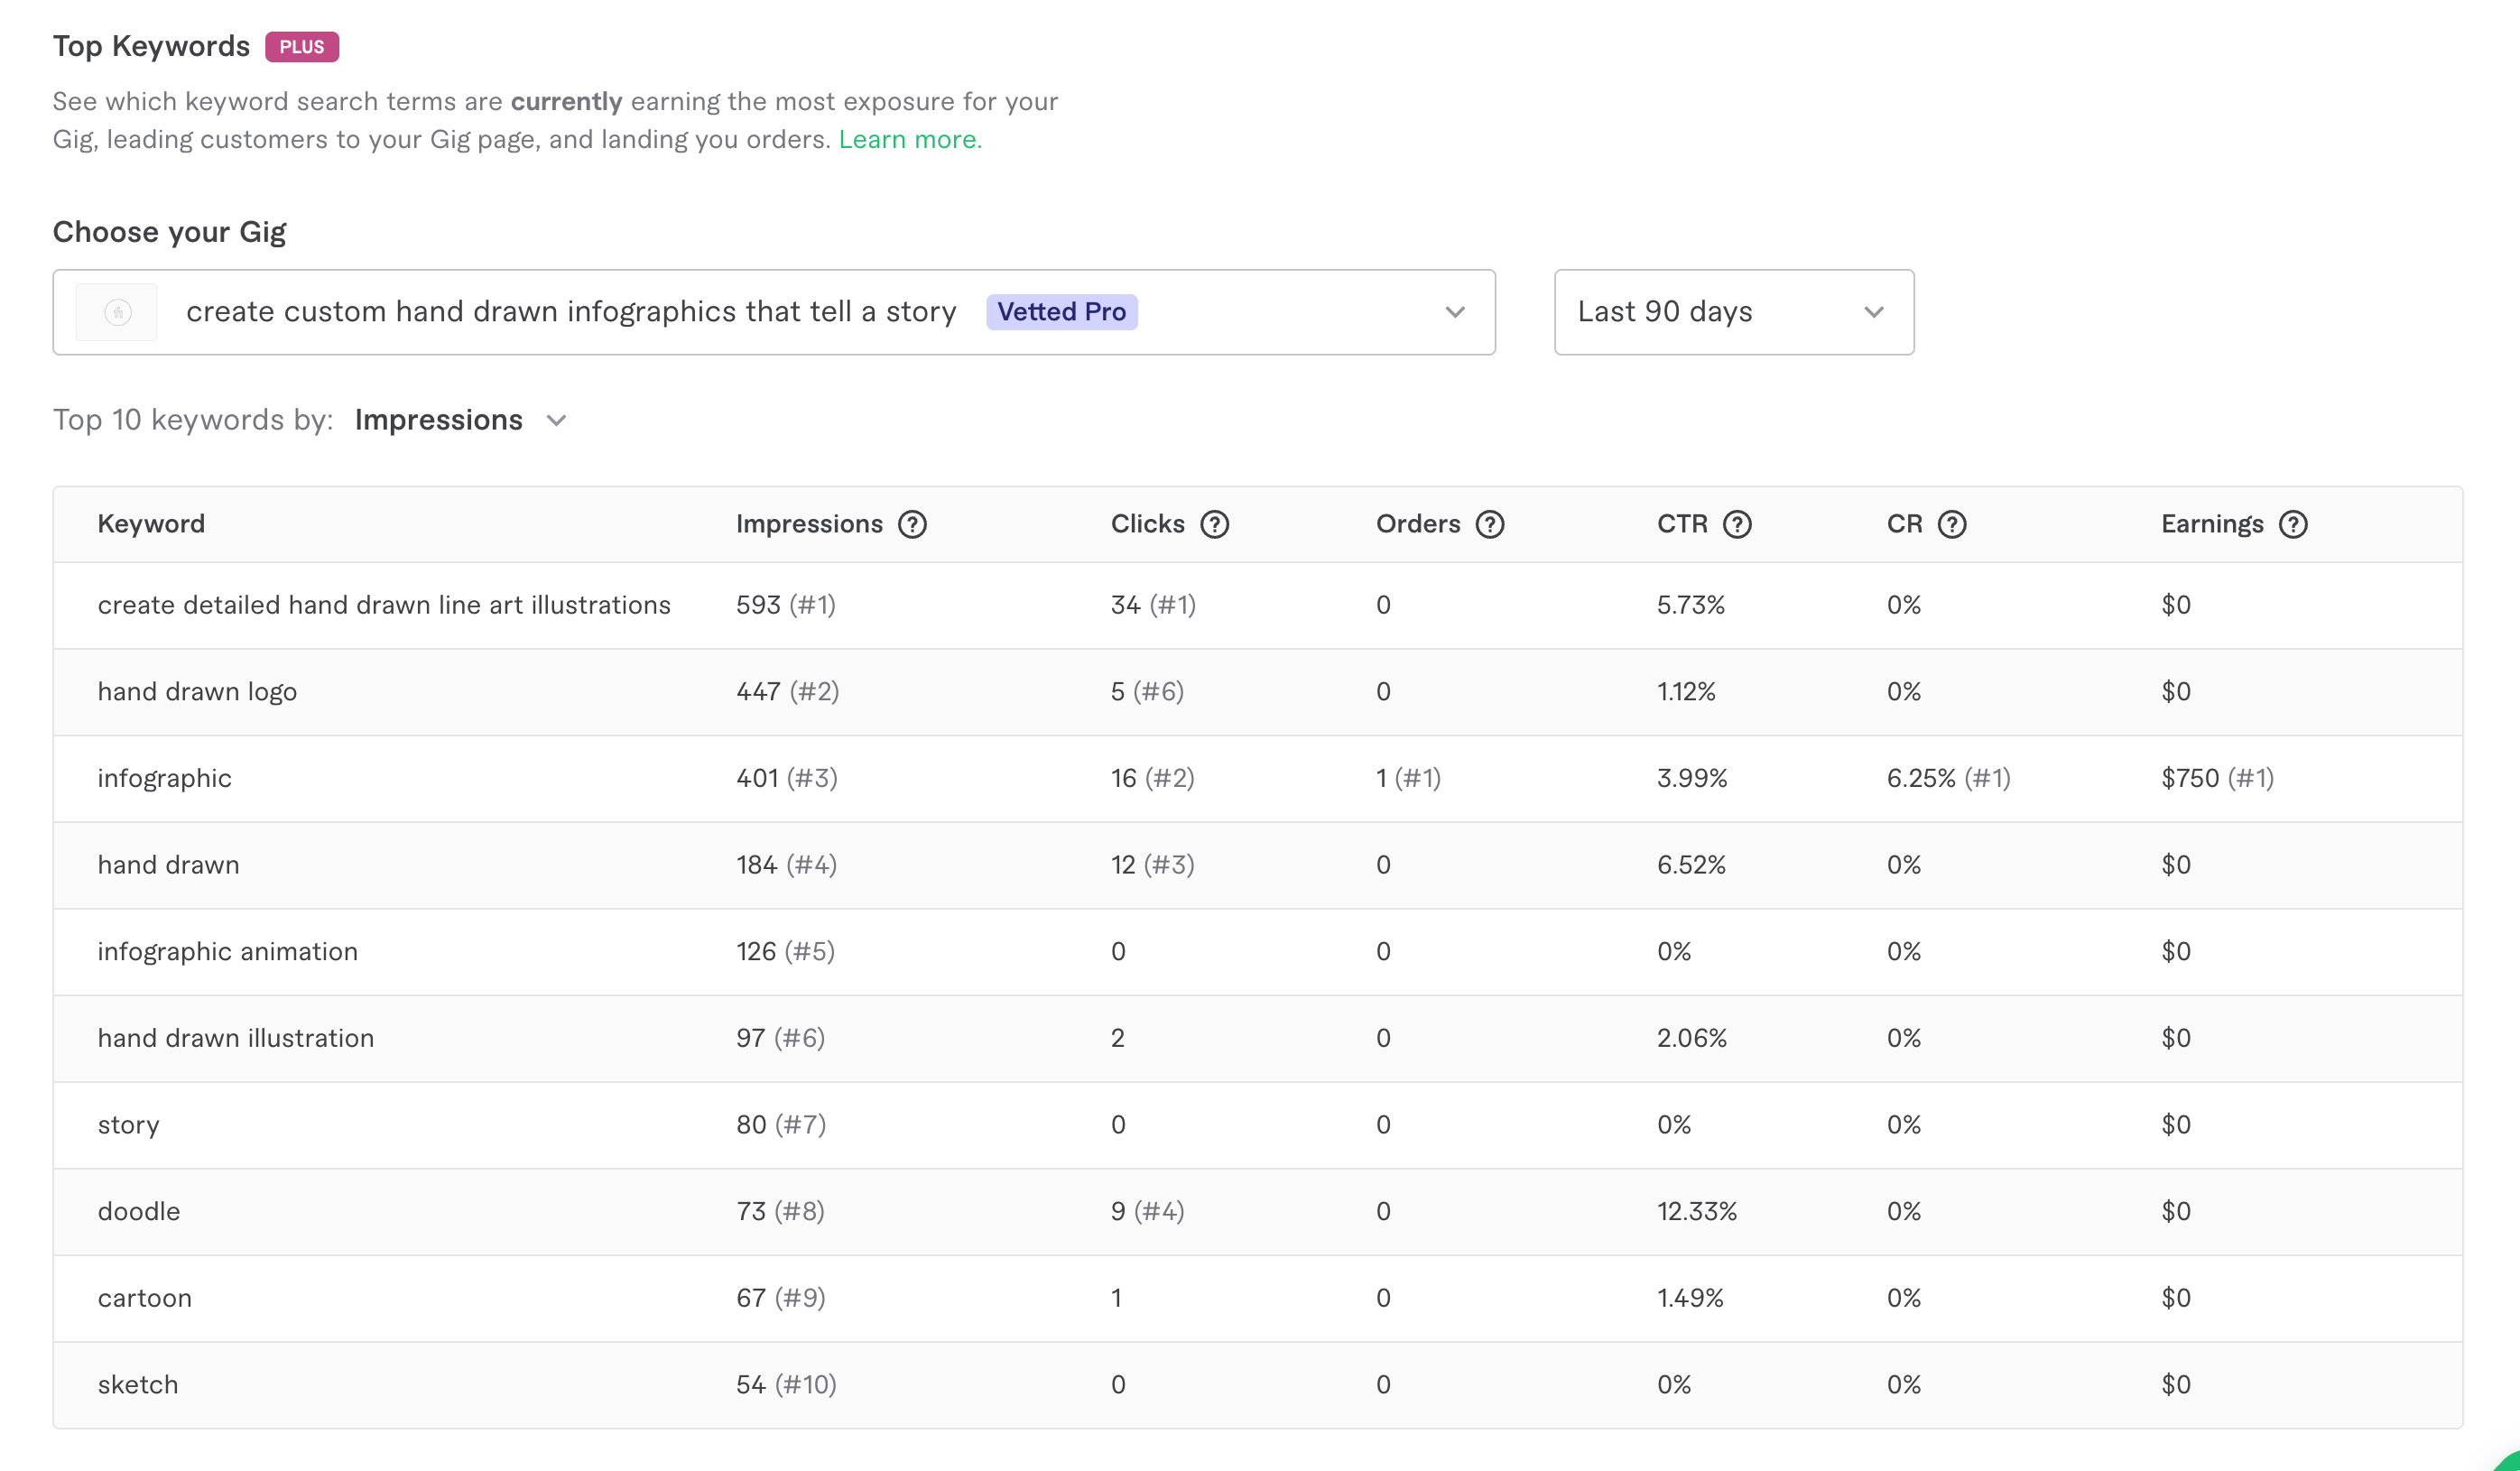Screen dimensions: 2520x1471
Task: Click the Orders column help icon
Action: pyautogui.click(x=1489, y=524)
